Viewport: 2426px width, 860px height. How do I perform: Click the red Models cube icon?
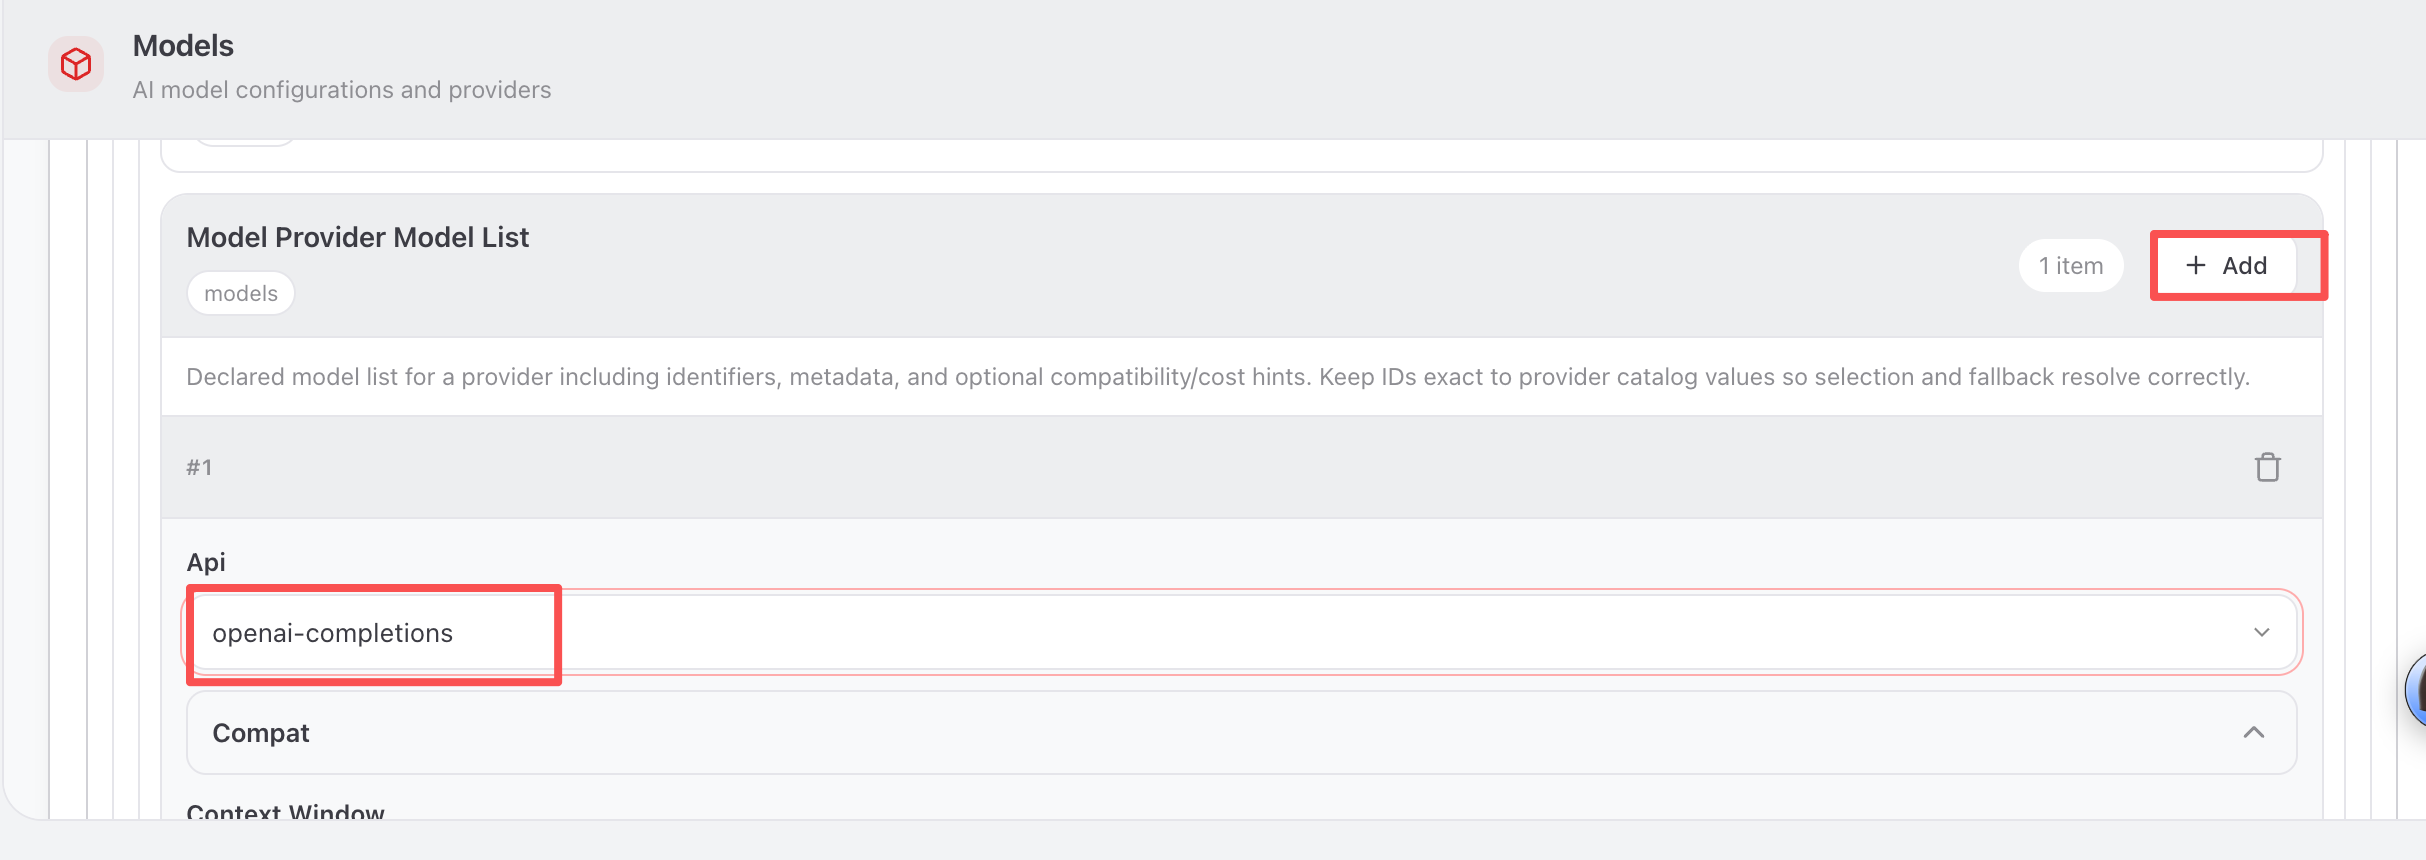(x=76, y=65)
